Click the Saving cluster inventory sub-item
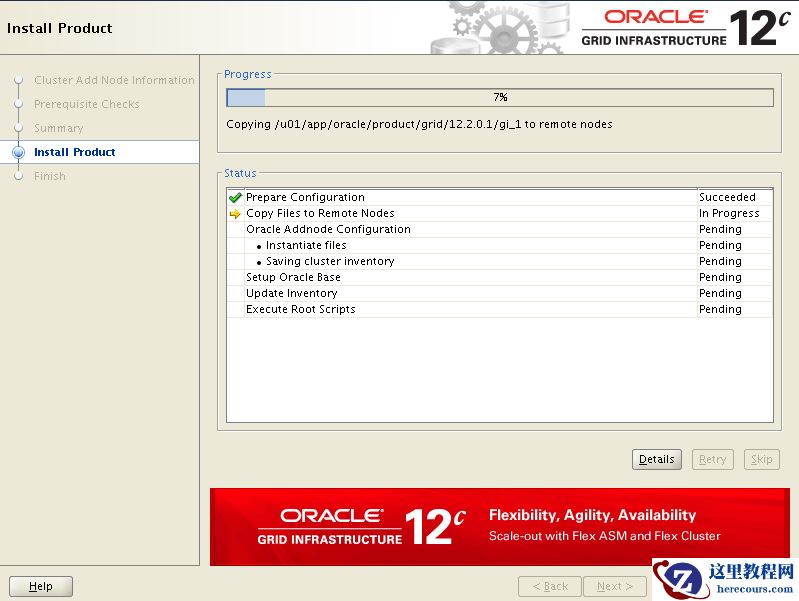The image size is (799, 601). point(500,261)
